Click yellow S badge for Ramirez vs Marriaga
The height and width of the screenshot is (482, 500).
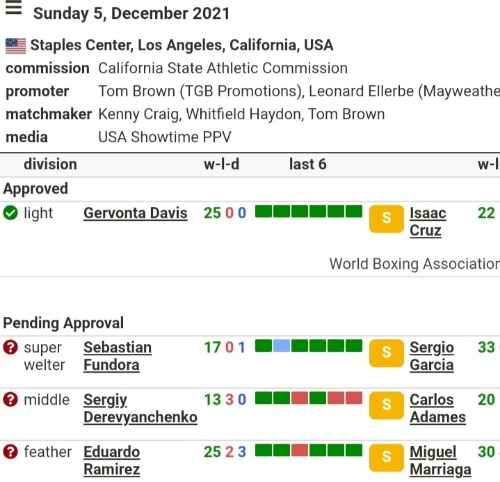386,458
